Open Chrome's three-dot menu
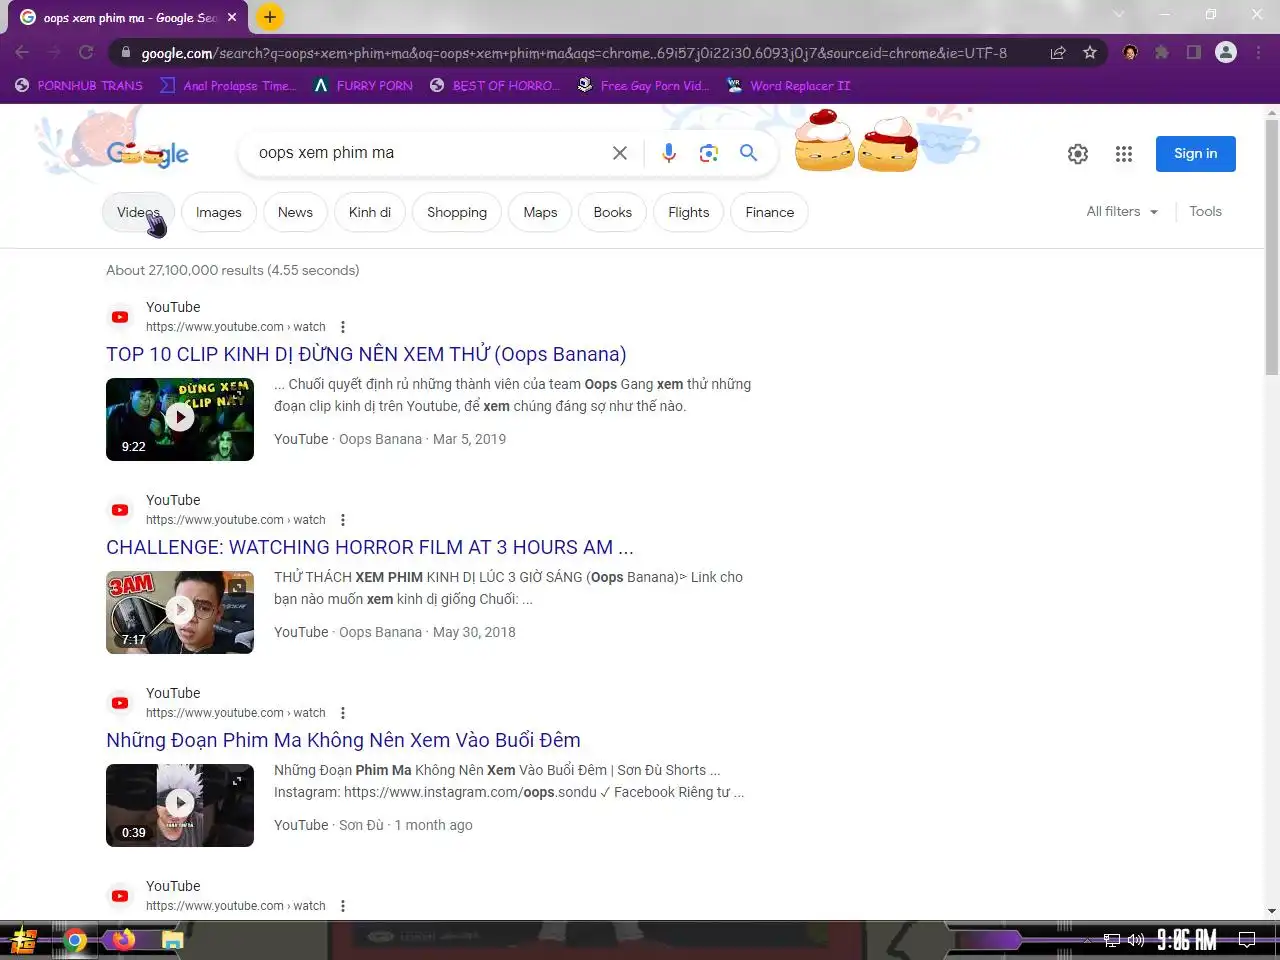 (1259, 53)
